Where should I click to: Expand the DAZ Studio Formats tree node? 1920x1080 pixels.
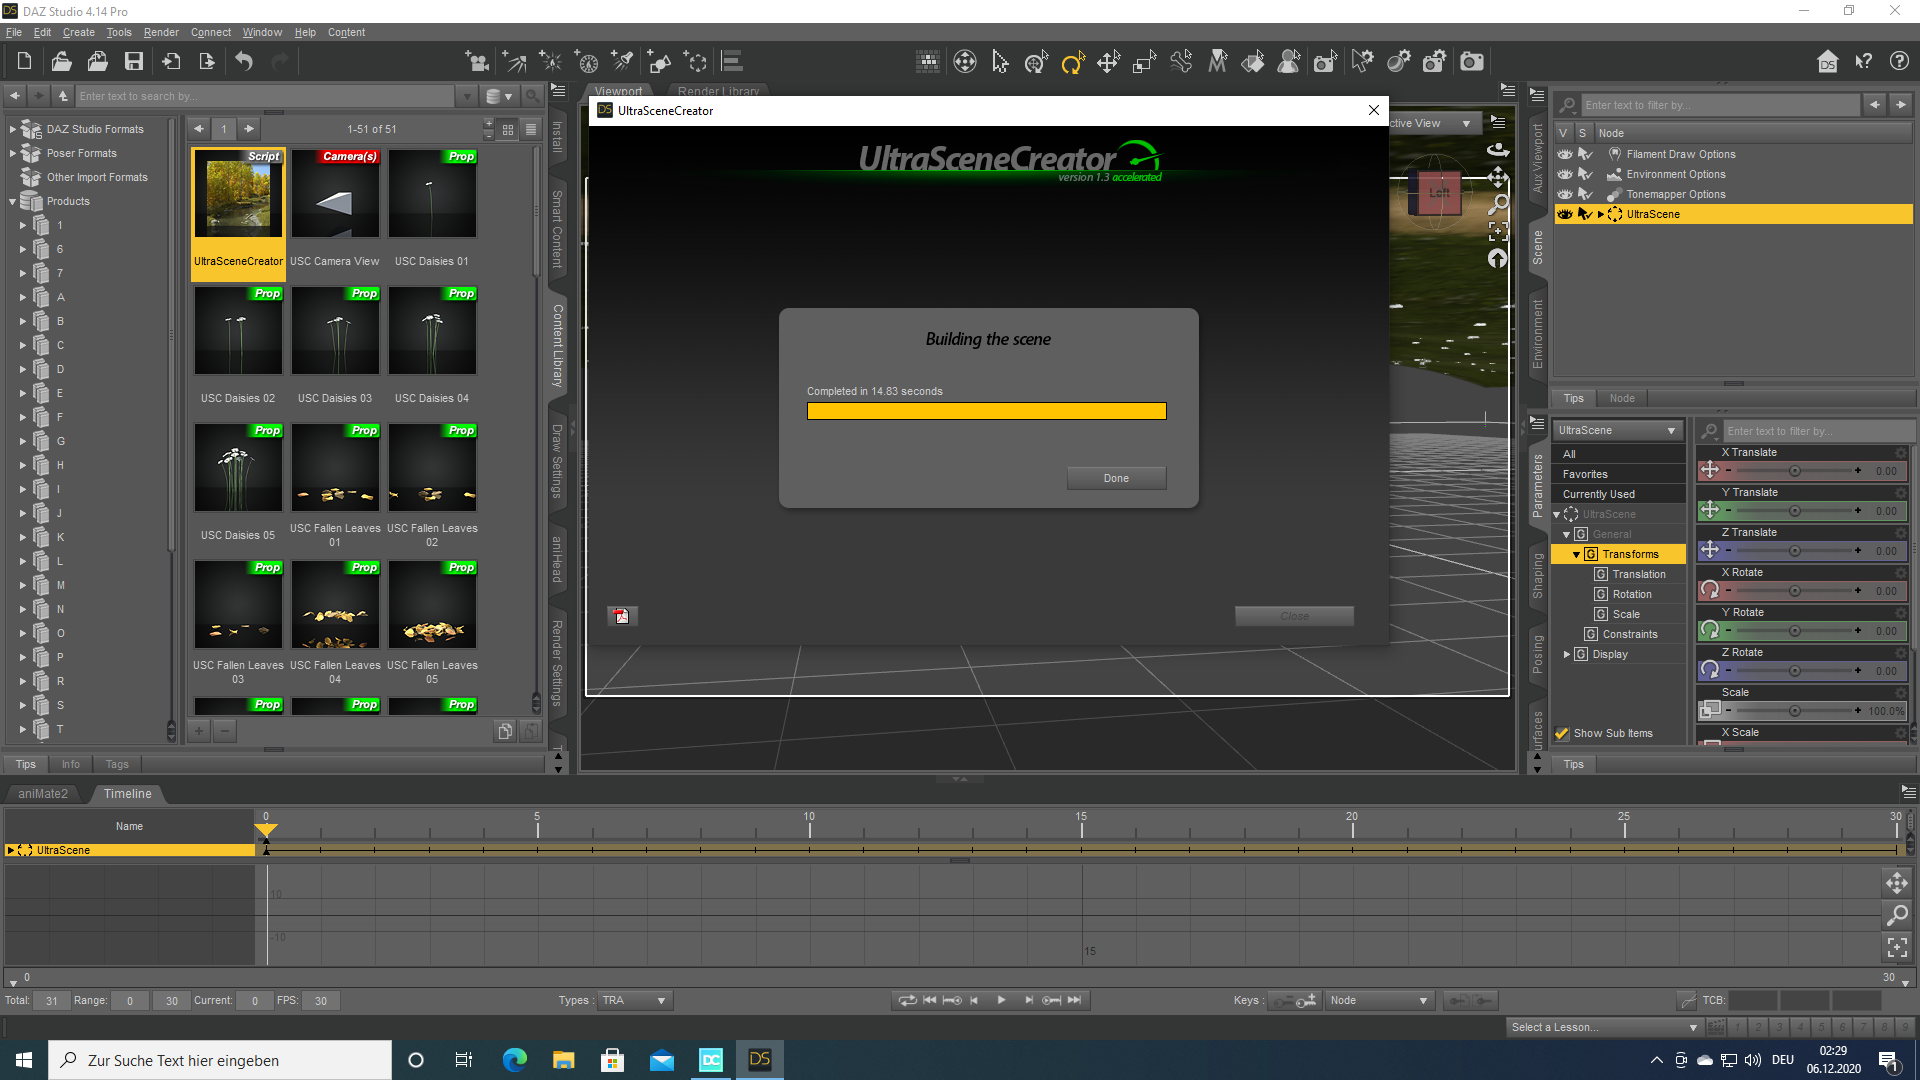[13, 129]
